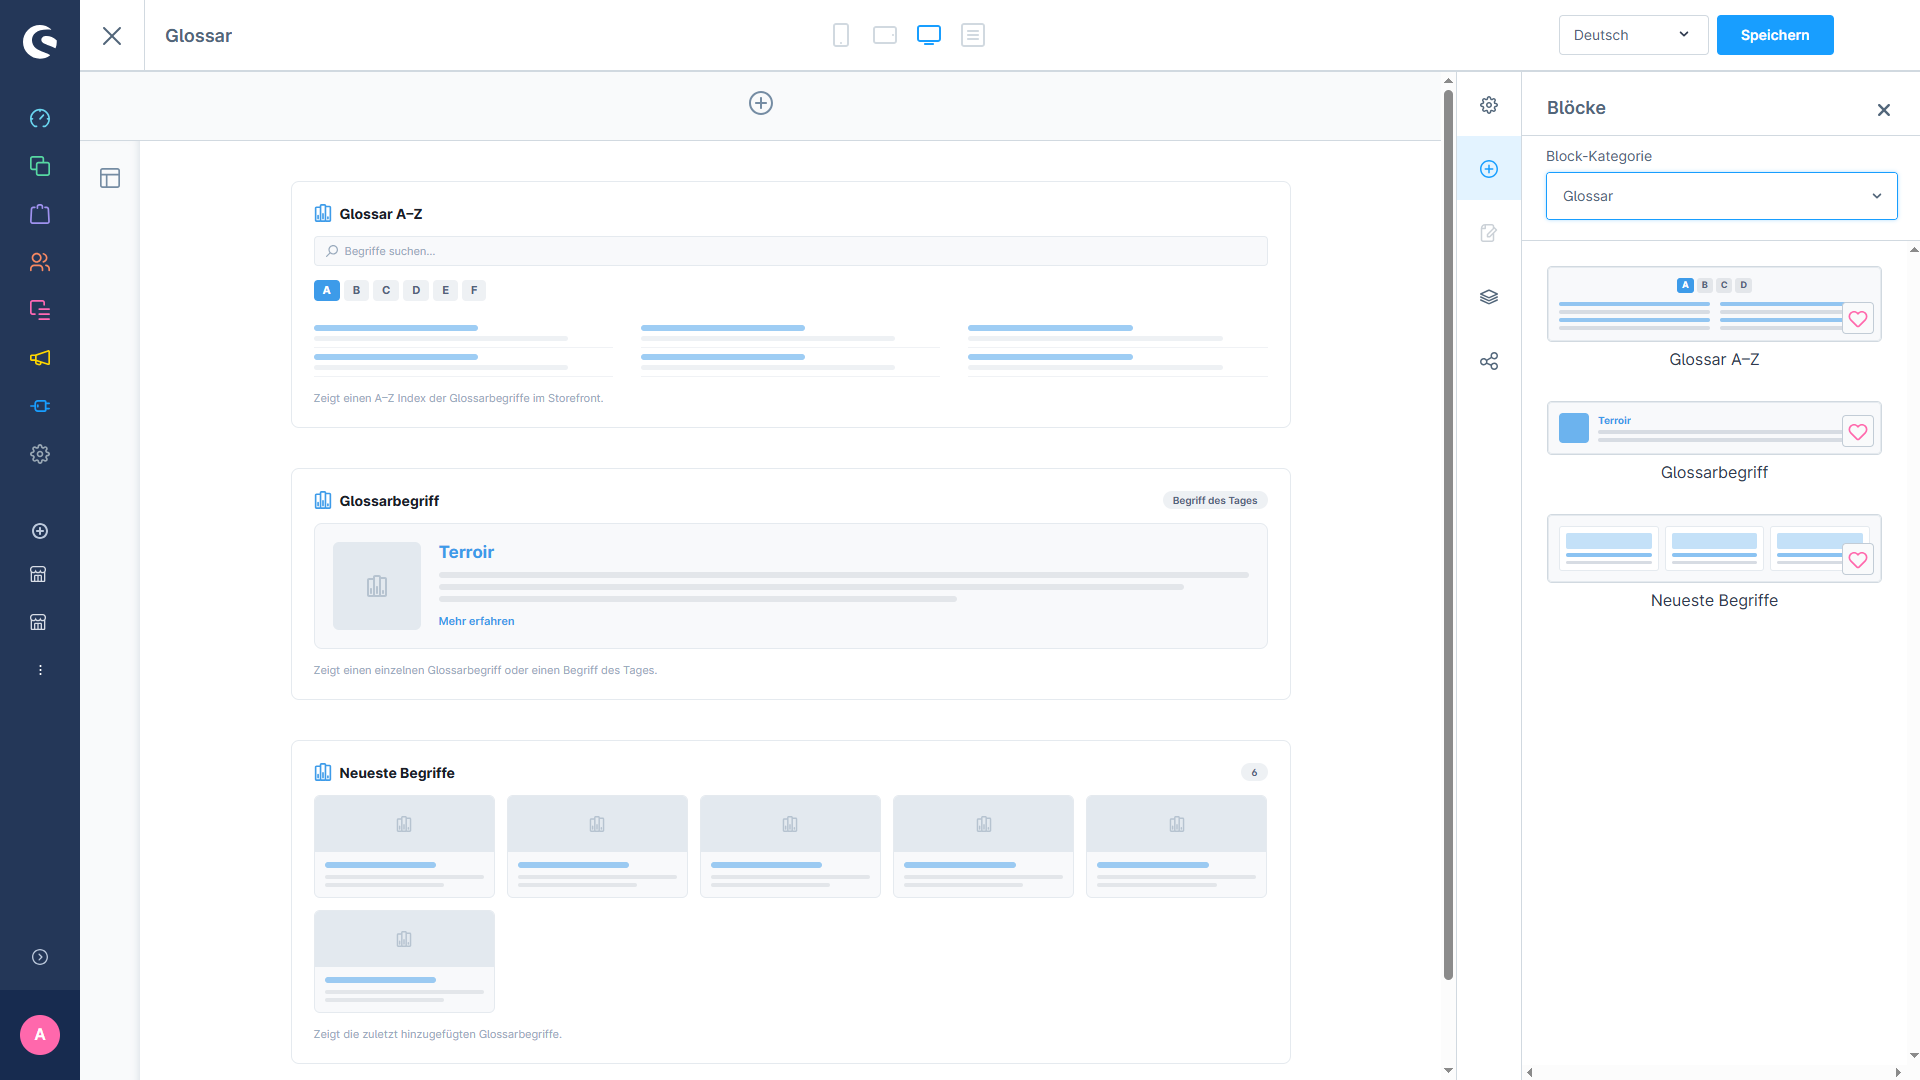This screenshot has width=1920, height=1080.
Task: Open the layout assignment share icon
Action: pyautogui.click(x=1489, y=361)
